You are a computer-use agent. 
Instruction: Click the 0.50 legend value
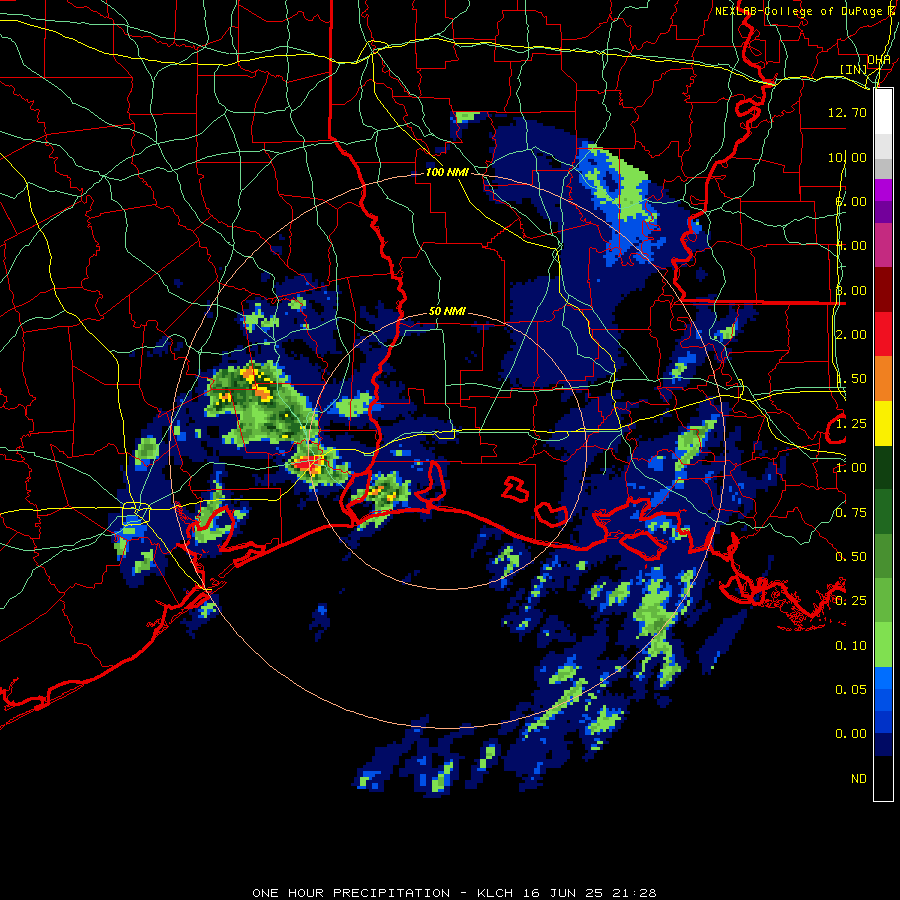tap(851, 557)
